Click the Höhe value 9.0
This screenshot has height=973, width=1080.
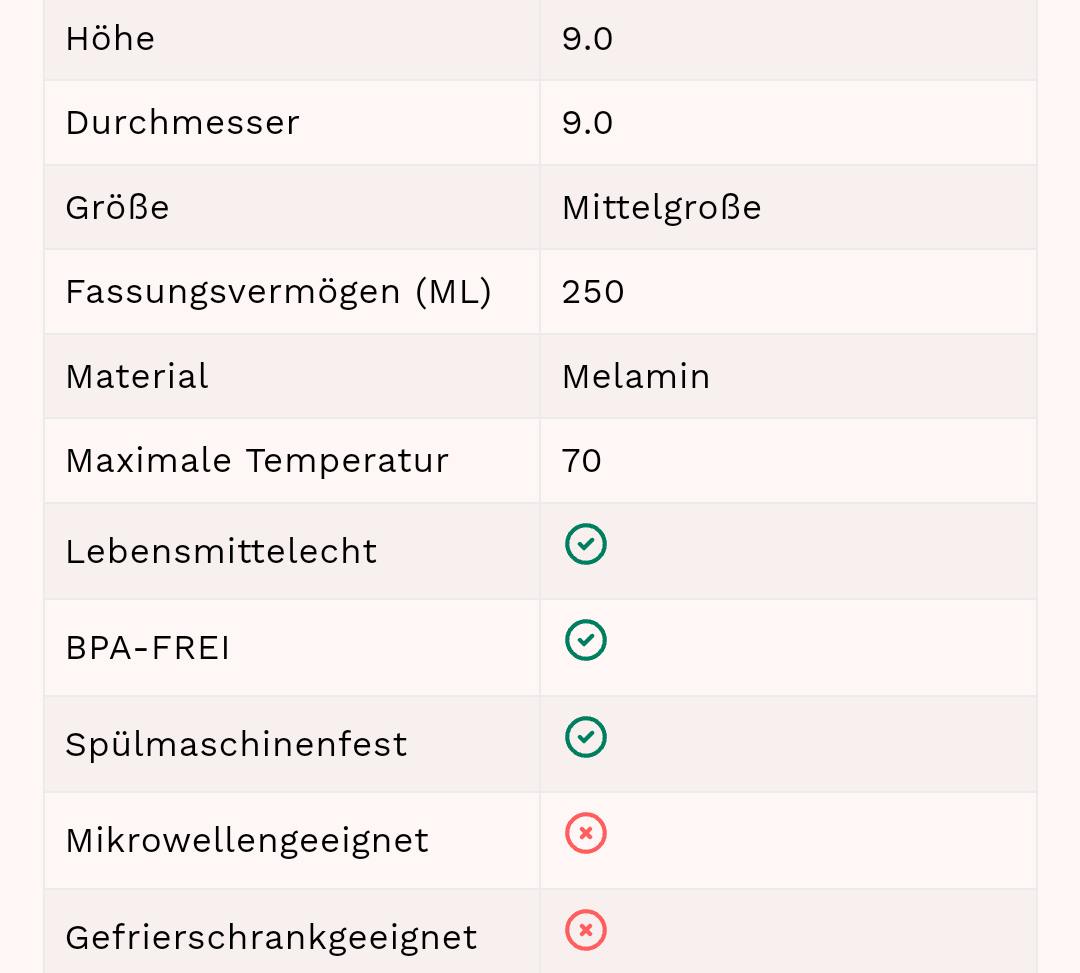(x=587, y=39)
